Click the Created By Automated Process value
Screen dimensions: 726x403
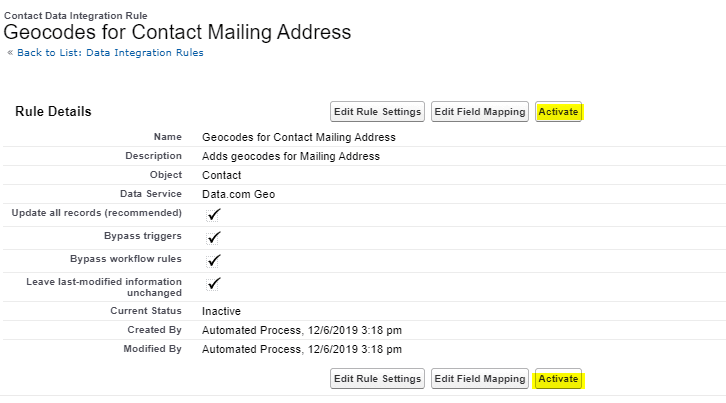click(x=301, y=330)
